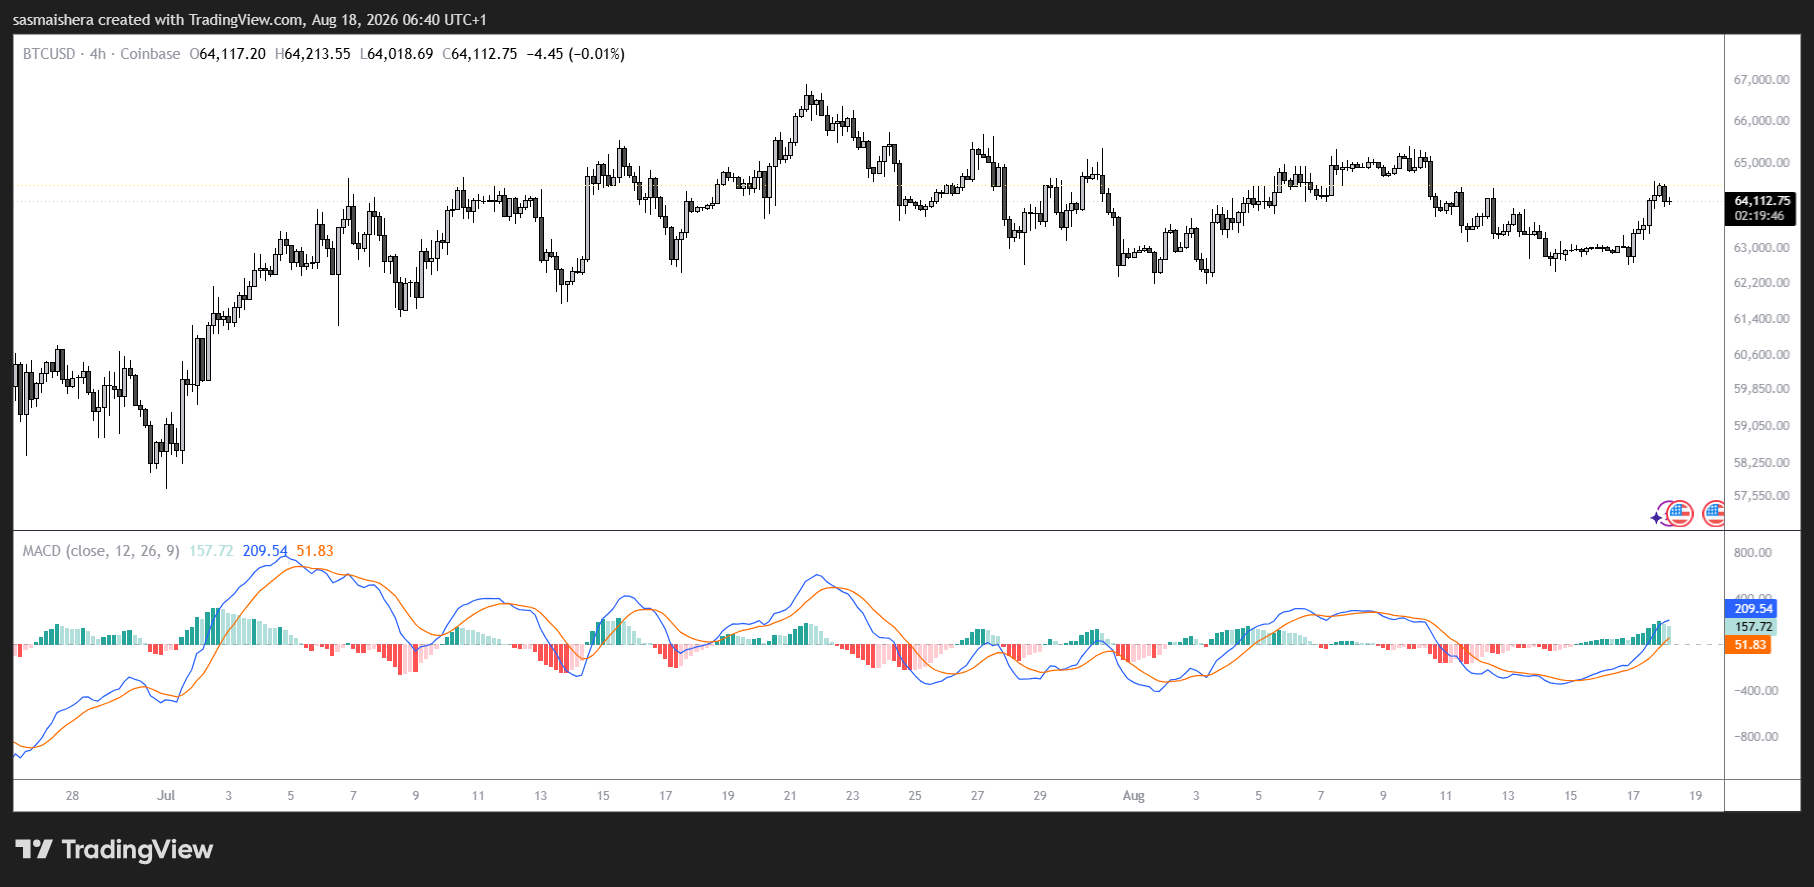Click the TradingView wordmark text

[x=137, y=850]
